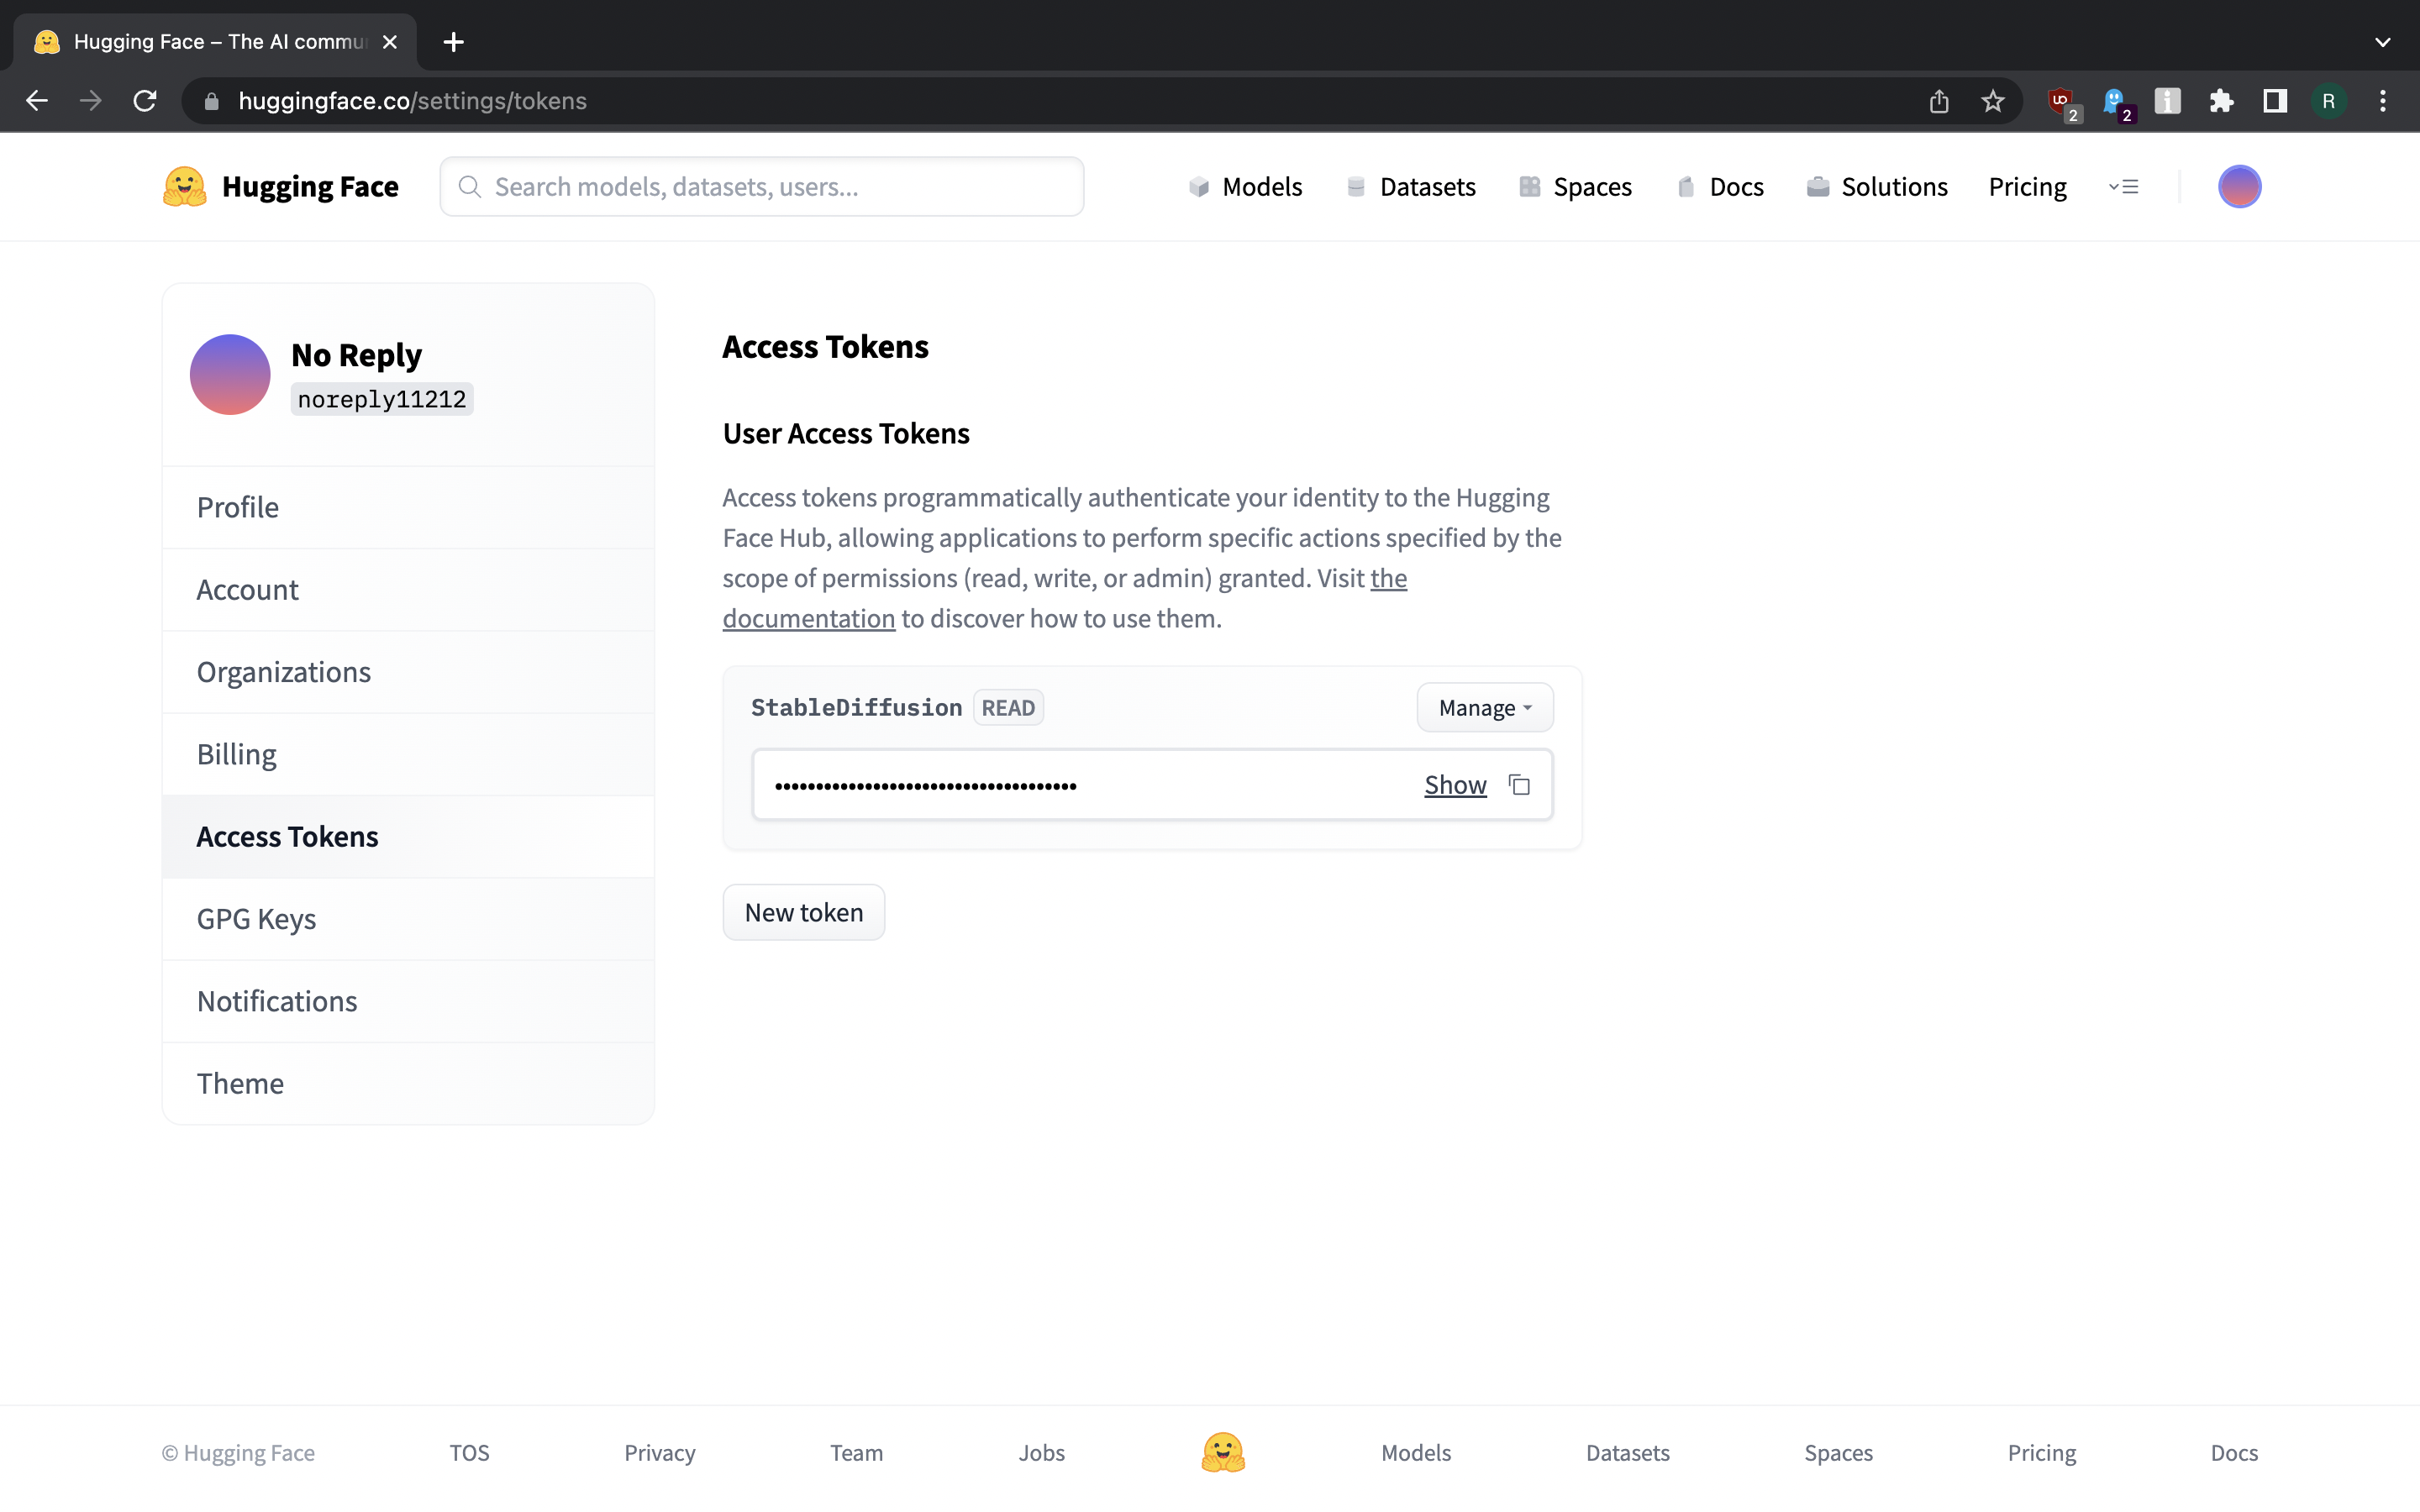The height and width of the screenshot is (1512, 2420).
Task: Open Models link in footer
Action: coord(1416,1453)
